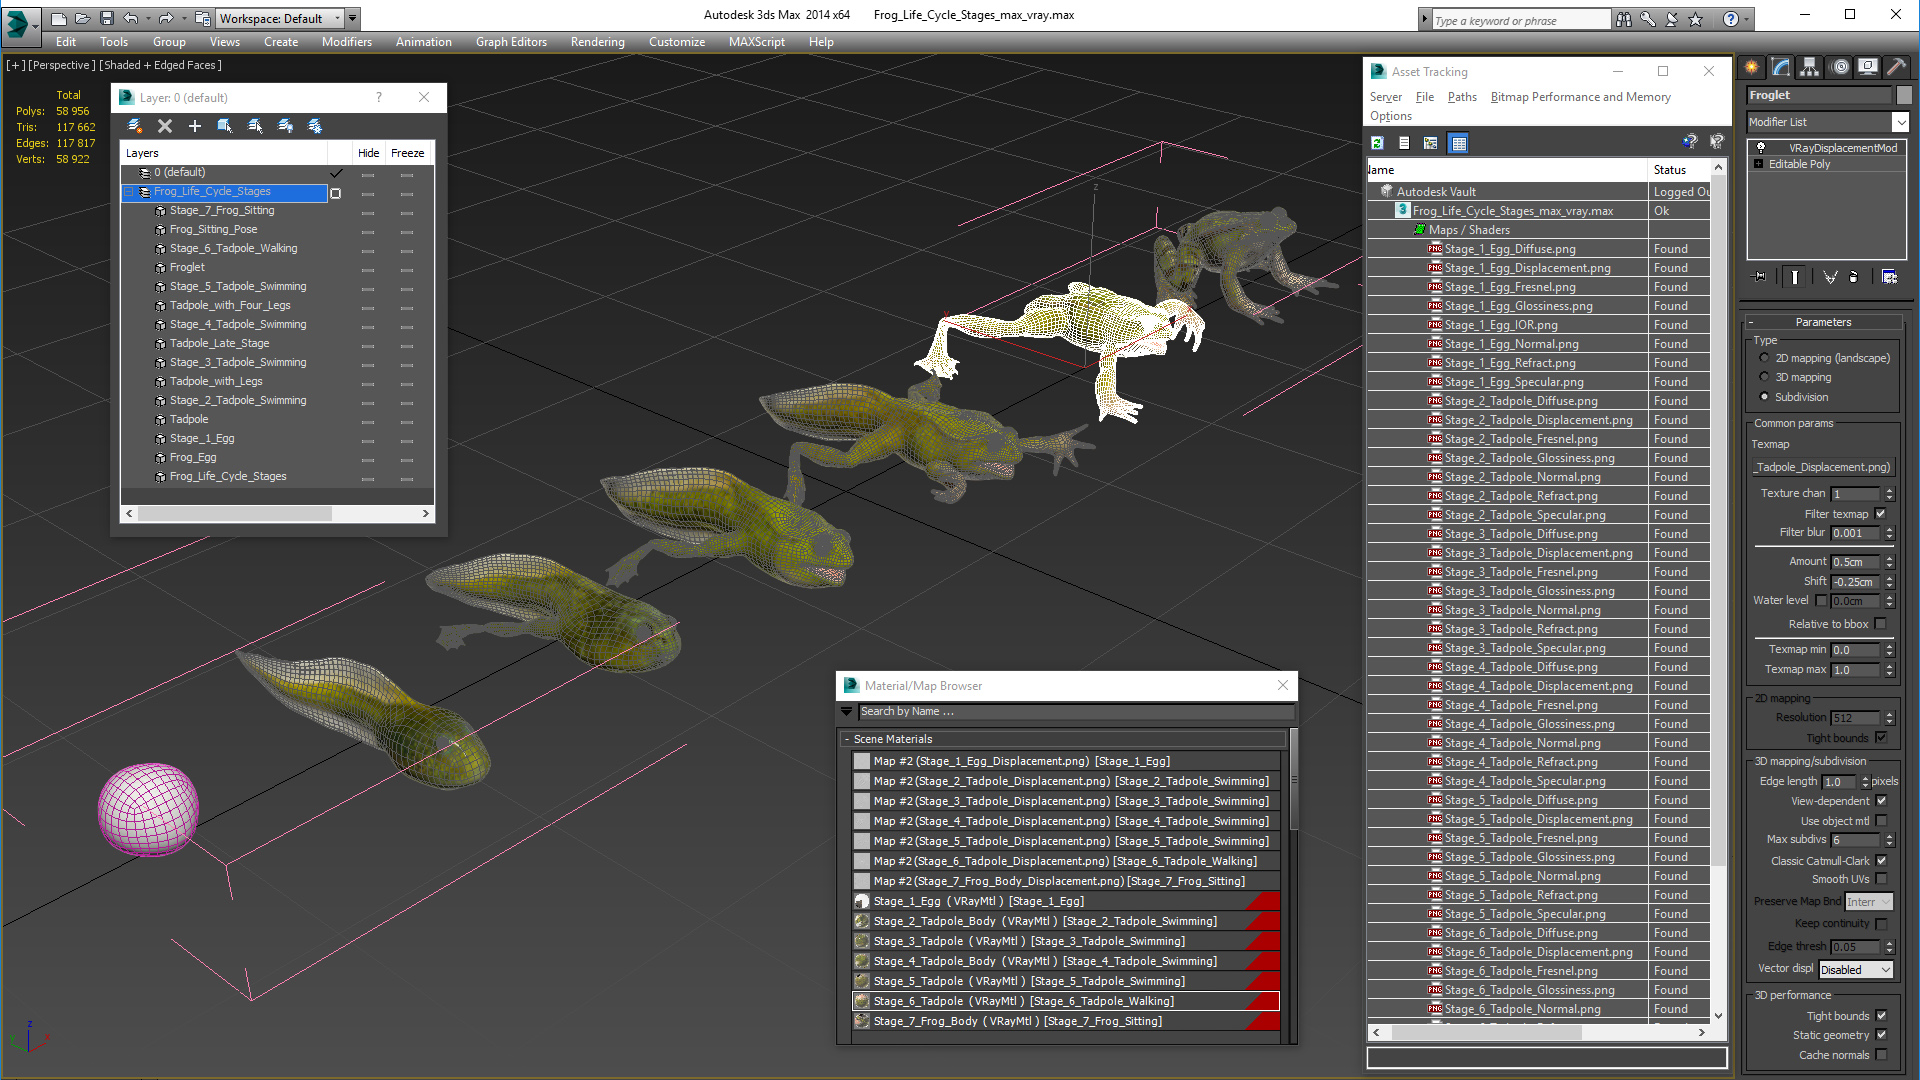Toggle the View-dependent checkbox

[x=1881, y=801]
